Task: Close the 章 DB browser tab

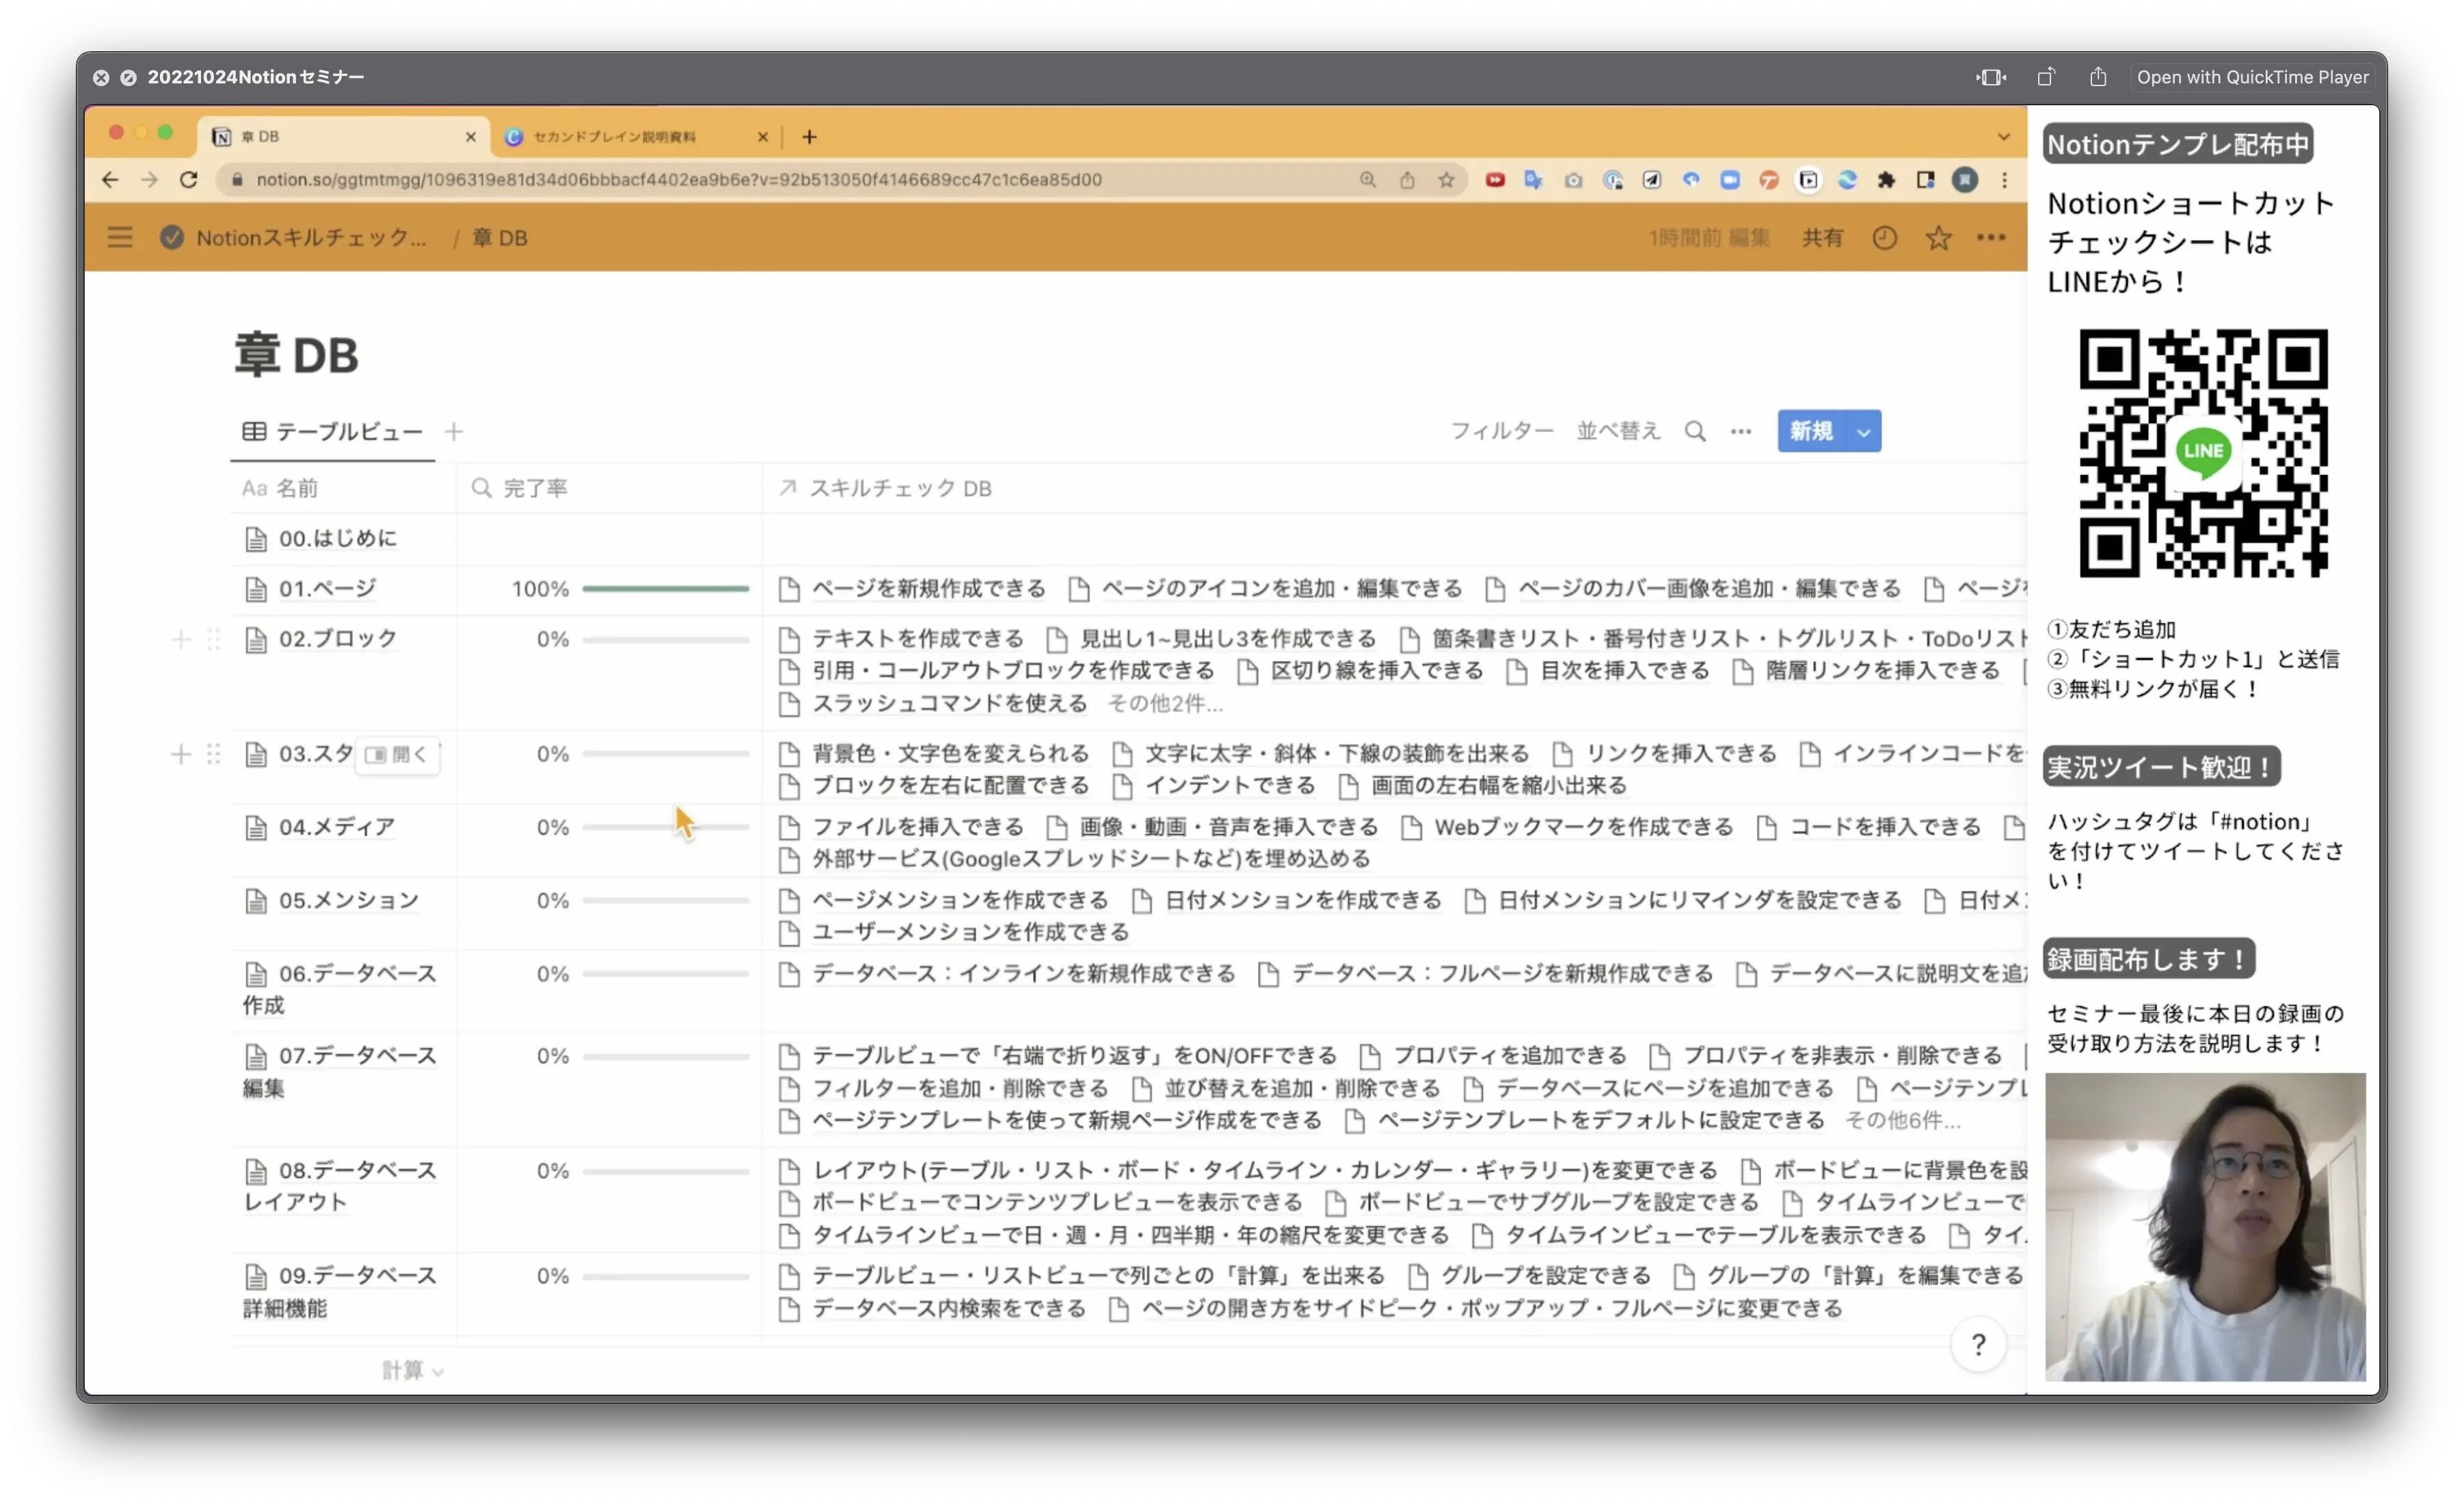Action: [x=471, y=137]
